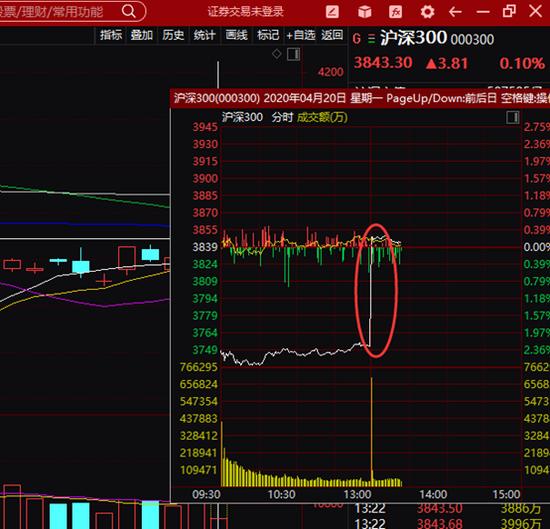Click the 证券交易未登录 login label
This screenshot has width=550, height=529.
(246, 12)
